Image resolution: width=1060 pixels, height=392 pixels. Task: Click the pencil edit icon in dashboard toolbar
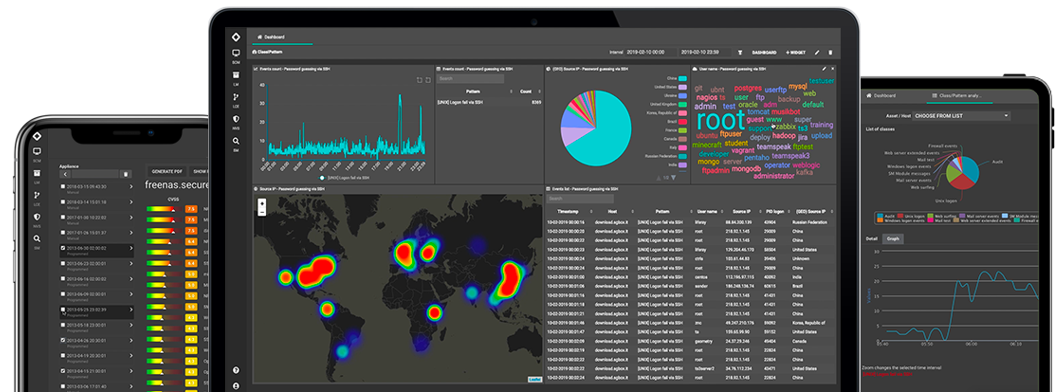tap(817, 52)
